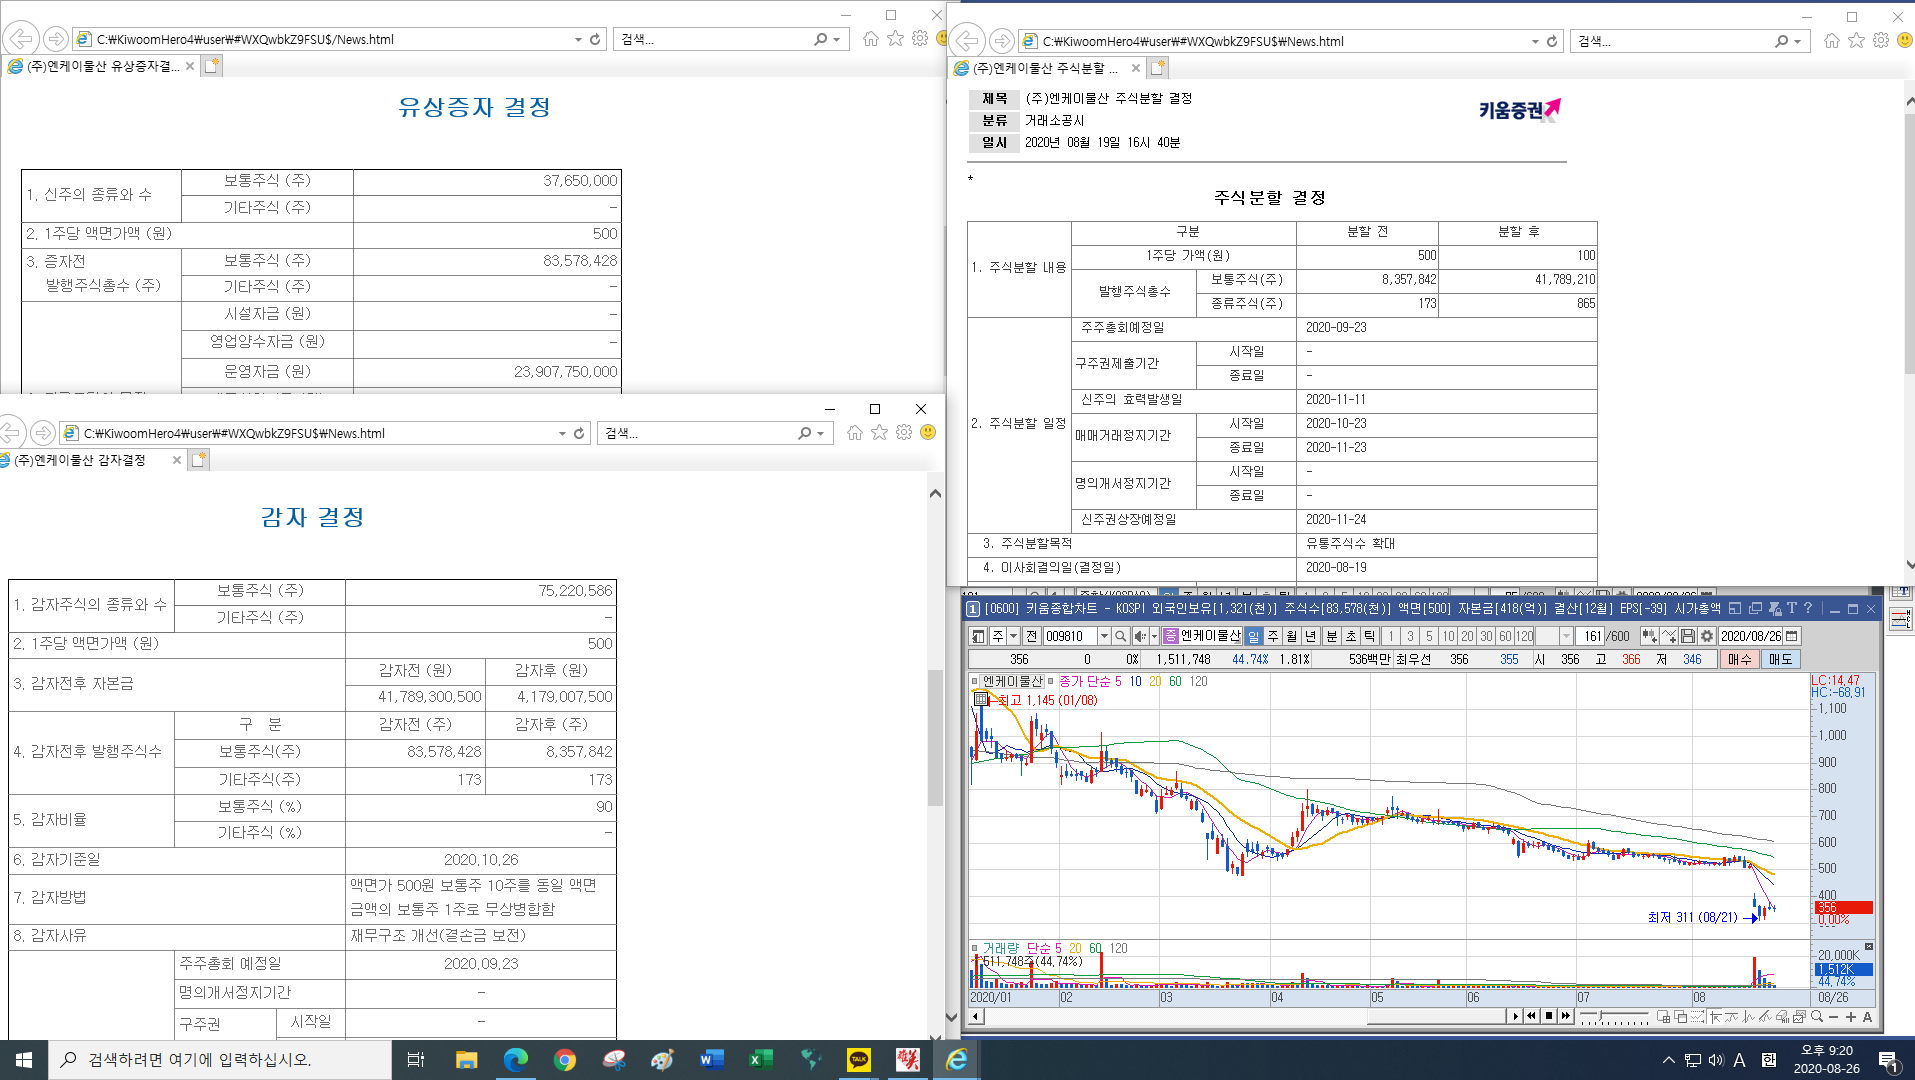Expand the dropdown next to 주 at toolbar left

1013,636
